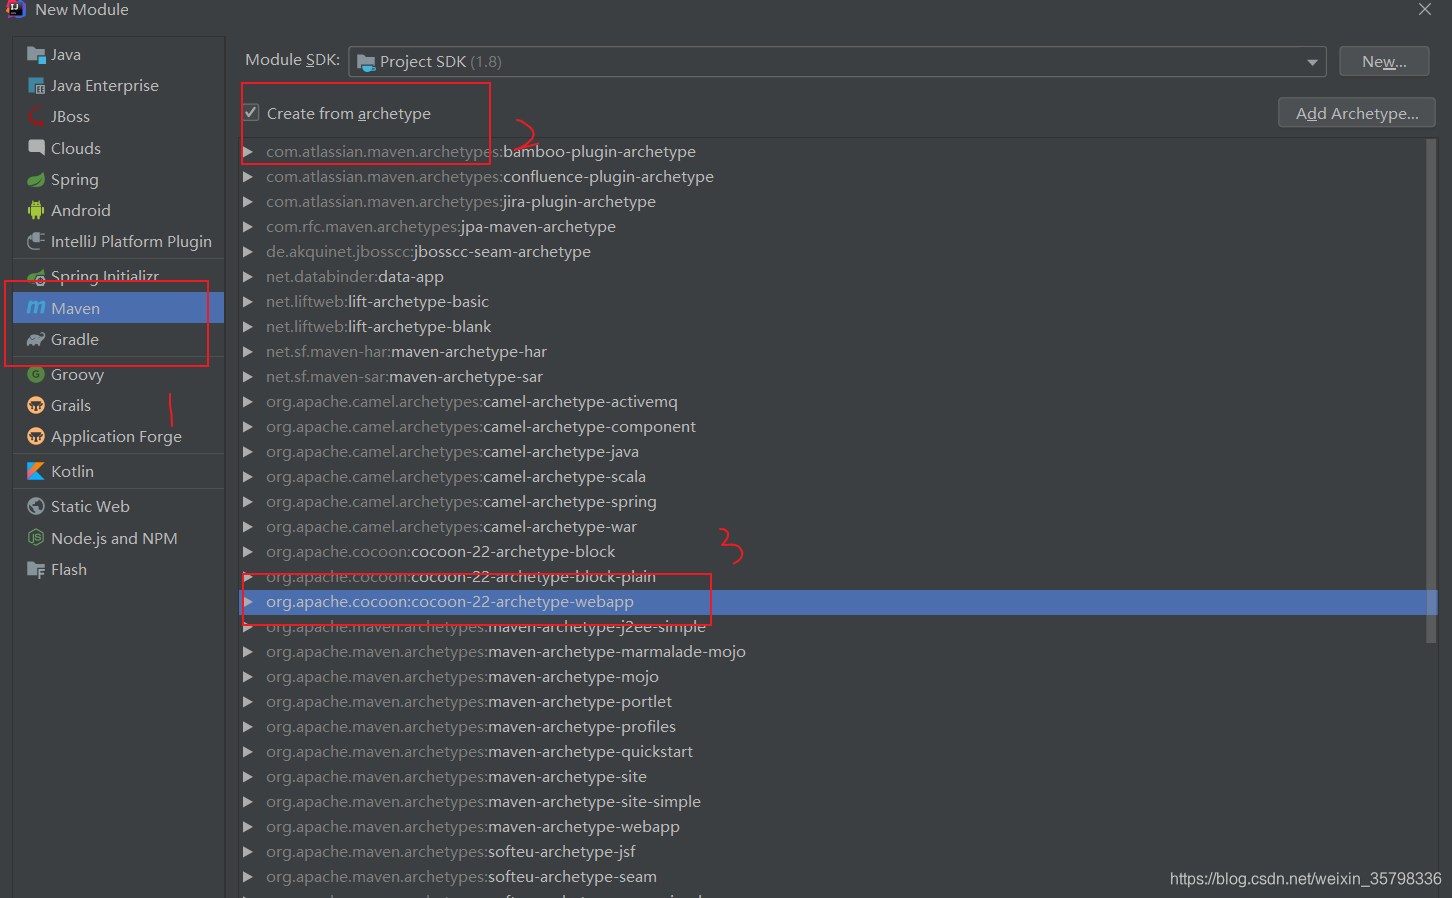Click the IntelliJ logo in title bar
The width and height of the screenshot is (1452, 898).
pos(16,9)
